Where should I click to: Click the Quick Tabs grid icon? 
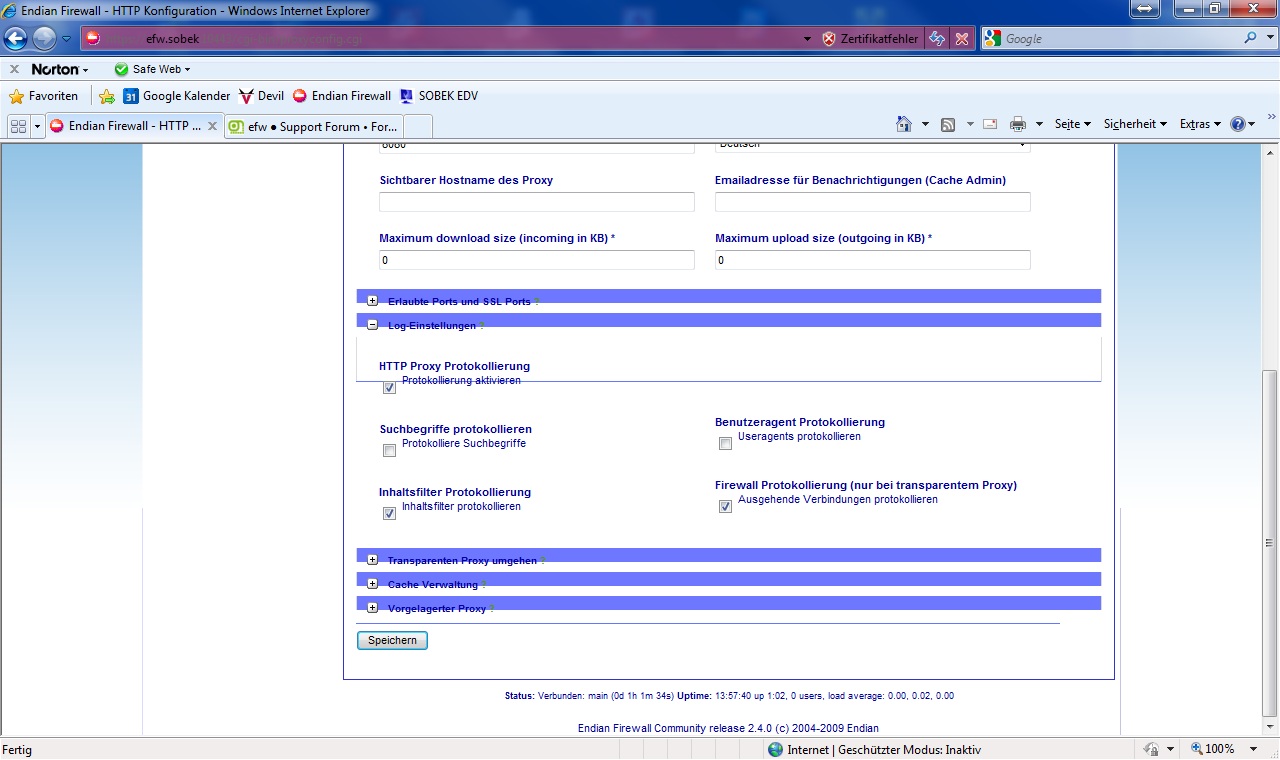pos(18,126)
